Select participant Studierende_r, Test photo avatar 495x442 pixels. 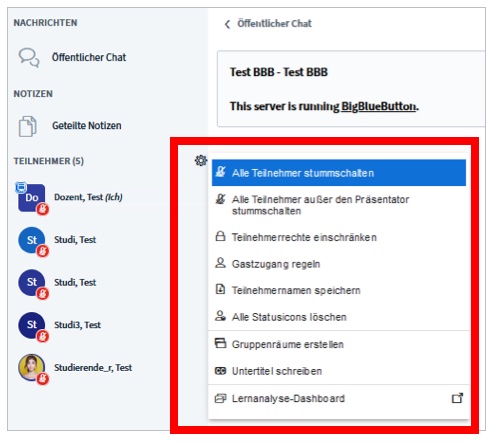tap(32, 367)
